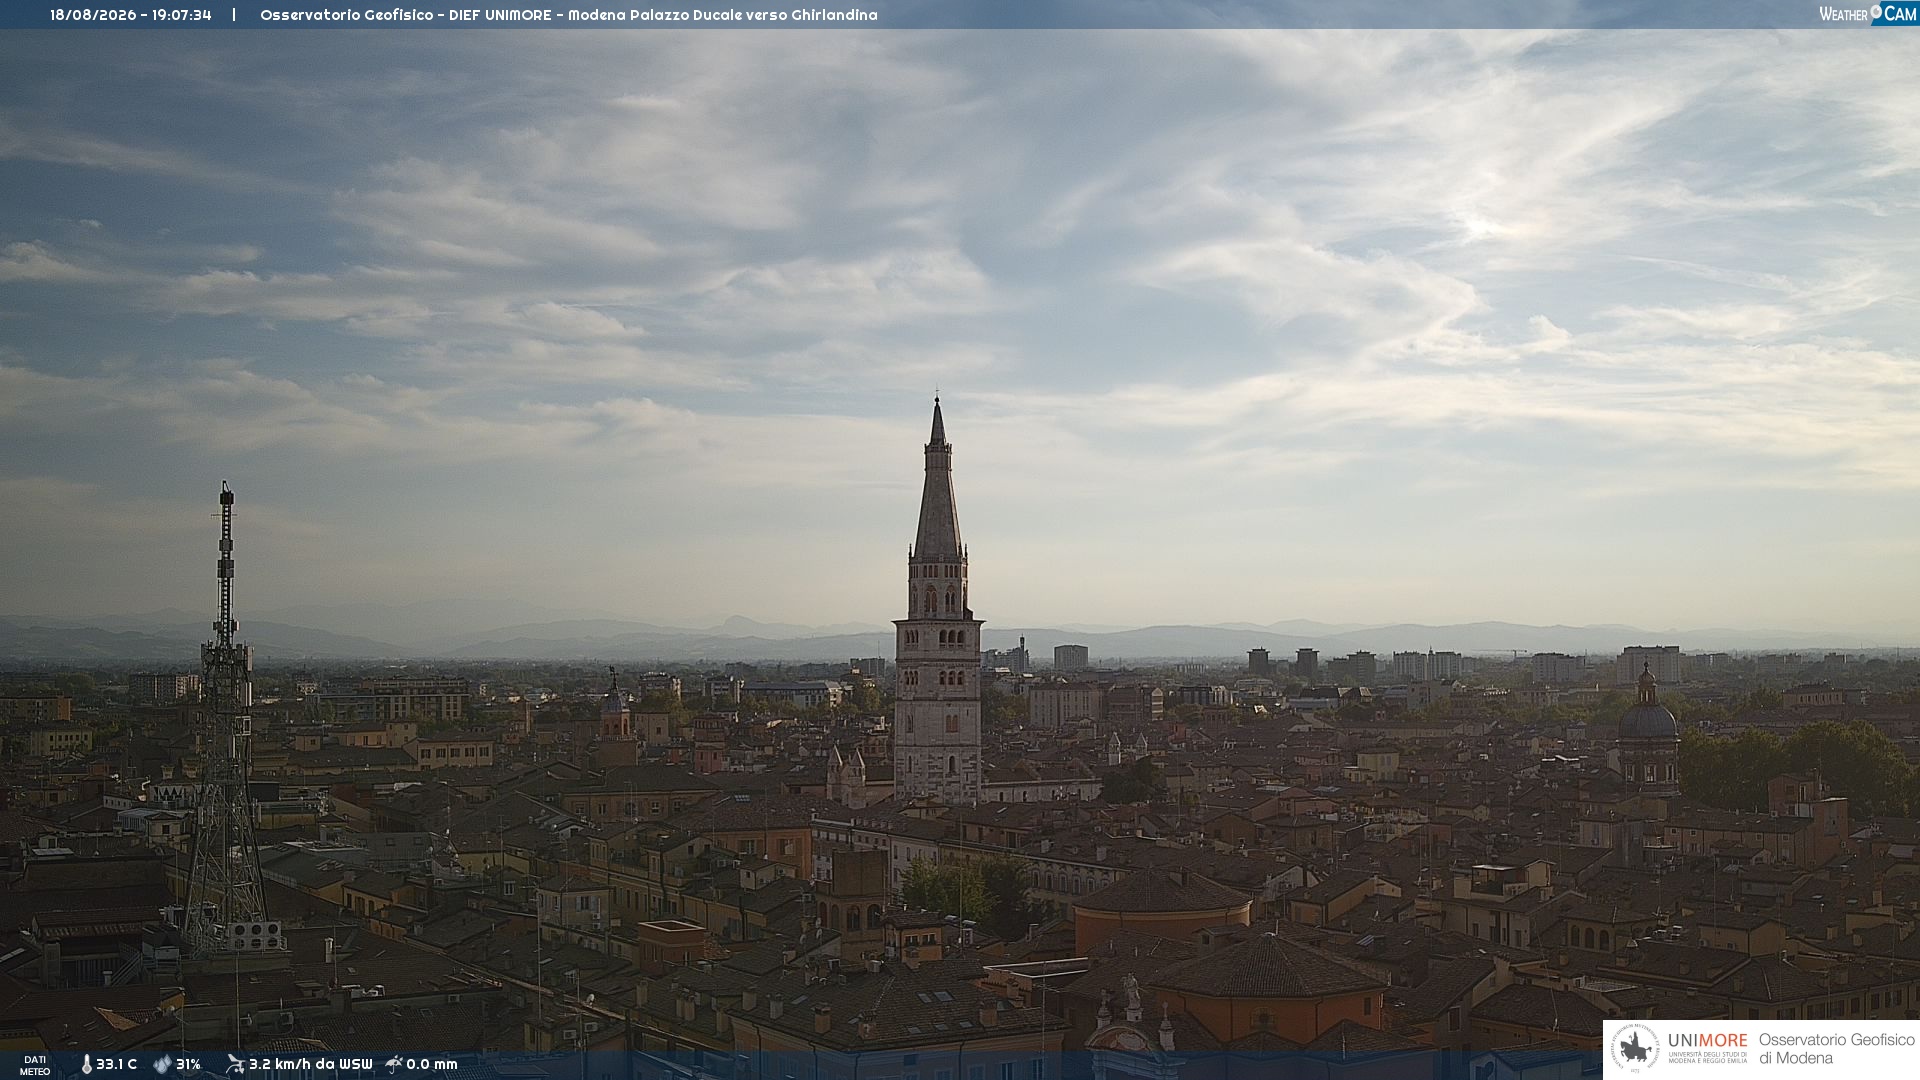
Task: Click the thermometer temperature icon
Action: (86, 1065)
